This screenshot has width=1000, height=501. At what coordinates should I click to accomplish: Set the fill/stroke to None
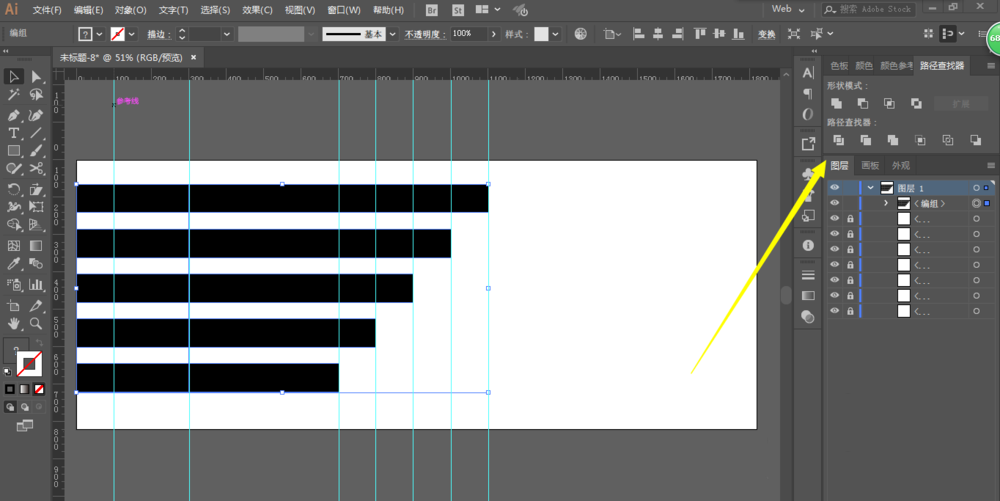click(39, 389)
